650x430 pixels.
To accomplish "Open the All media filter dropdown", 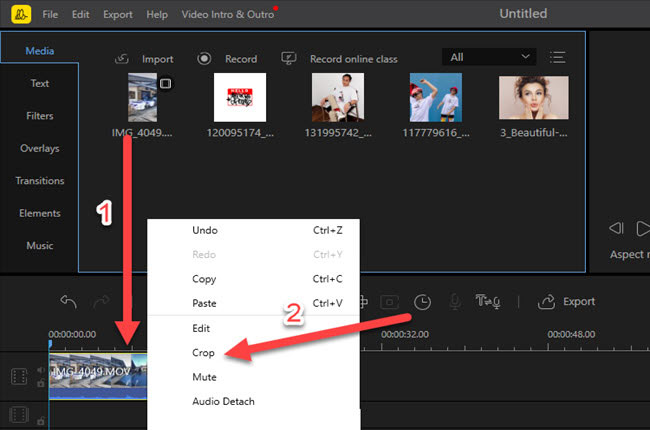I will [489, 57].
